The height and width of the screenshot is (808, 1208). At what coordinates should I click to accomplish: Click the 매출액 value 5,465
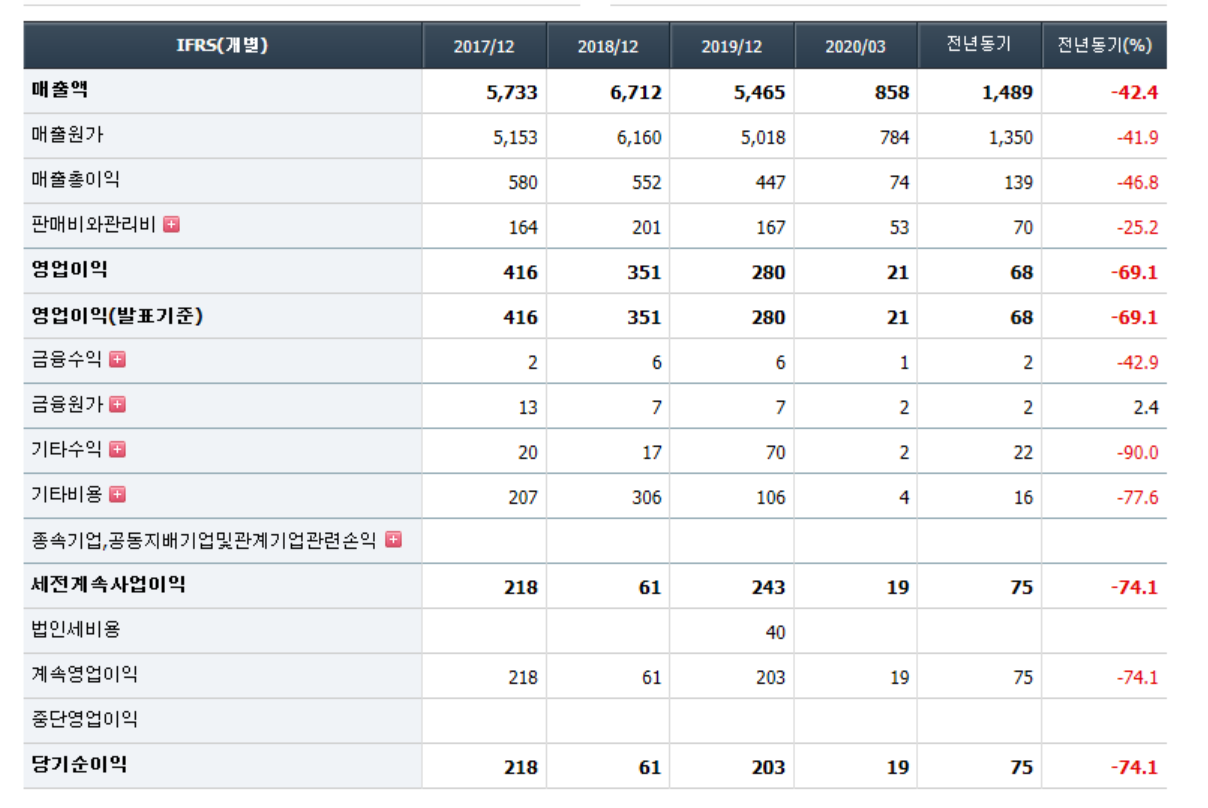click(x=759, y=93)
